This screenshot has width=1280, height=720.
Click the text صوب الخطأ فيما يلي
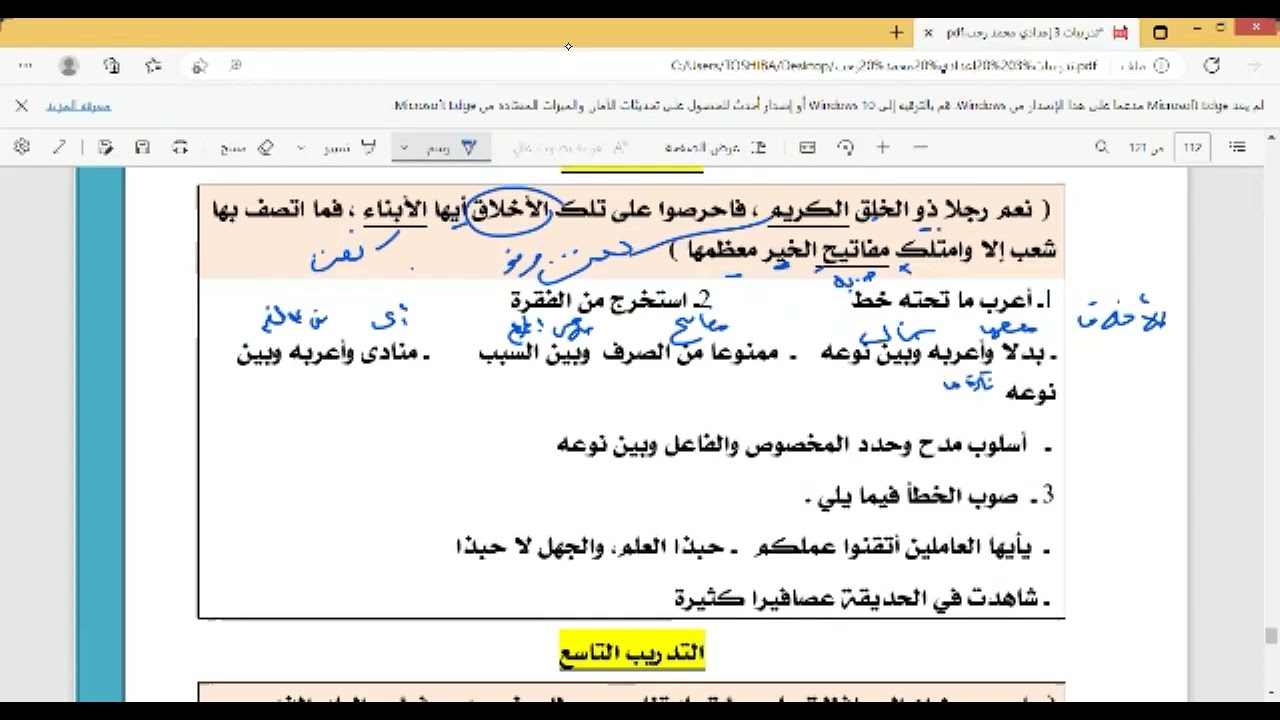point(910,496)
